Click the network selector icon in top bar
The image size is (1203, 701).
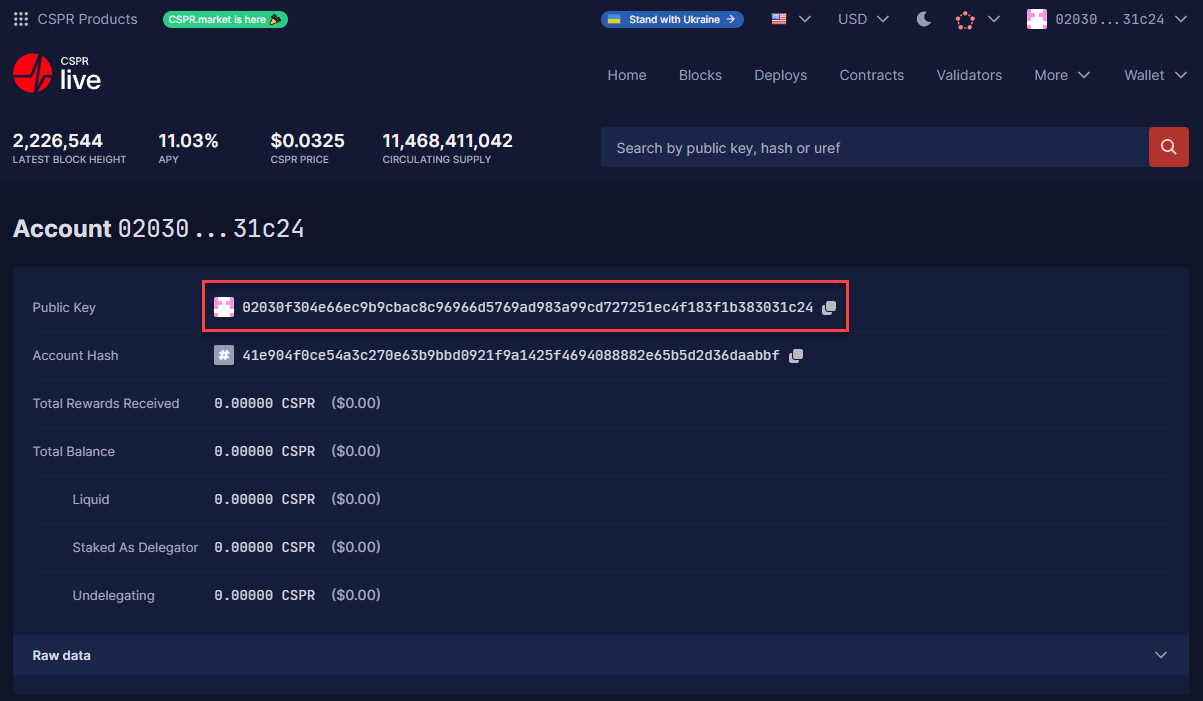965,19
